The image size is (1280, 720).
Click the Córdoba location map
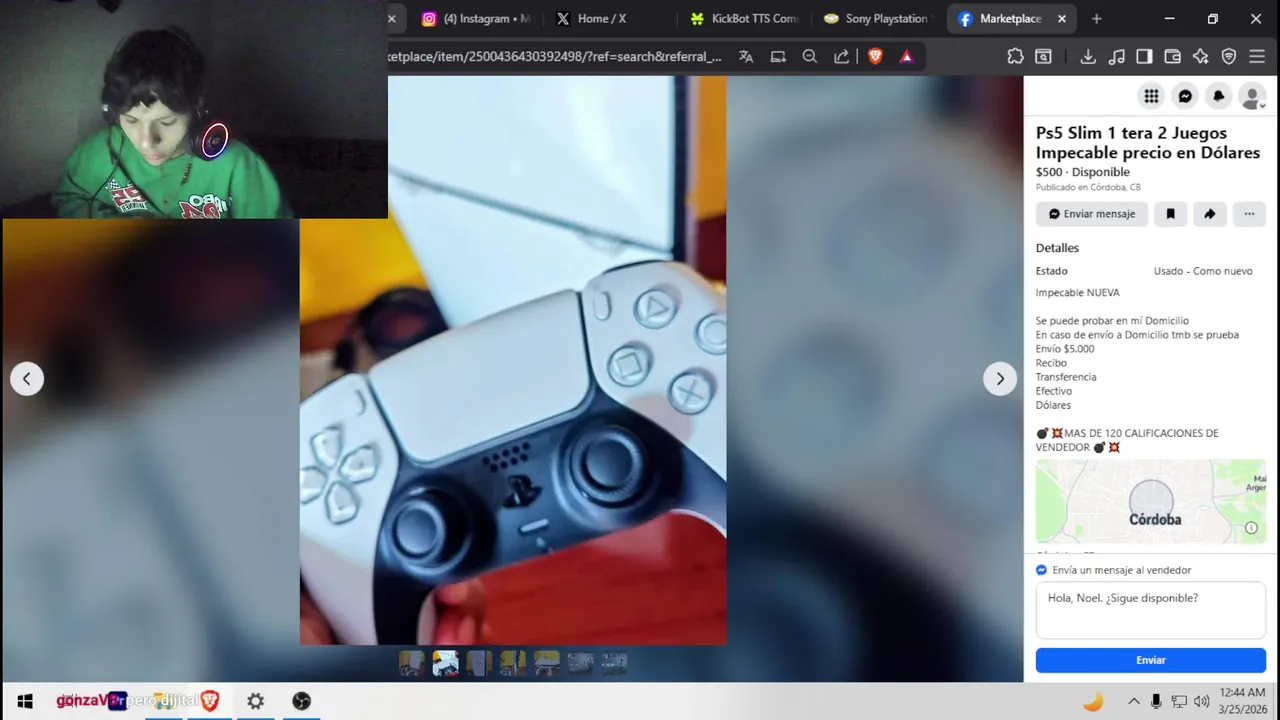coord(1151,502)
